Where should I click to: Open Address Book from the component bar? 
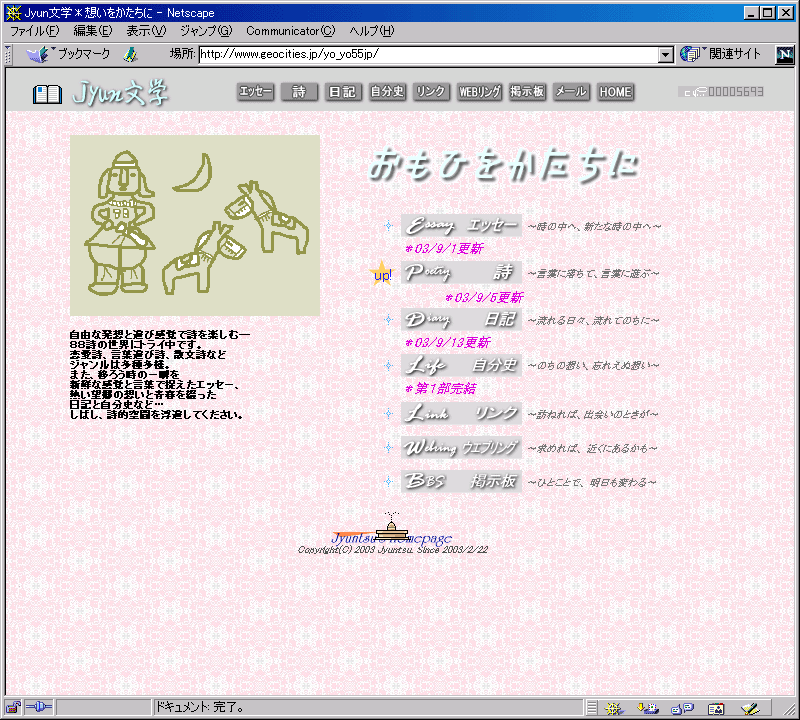coord(716,708)
